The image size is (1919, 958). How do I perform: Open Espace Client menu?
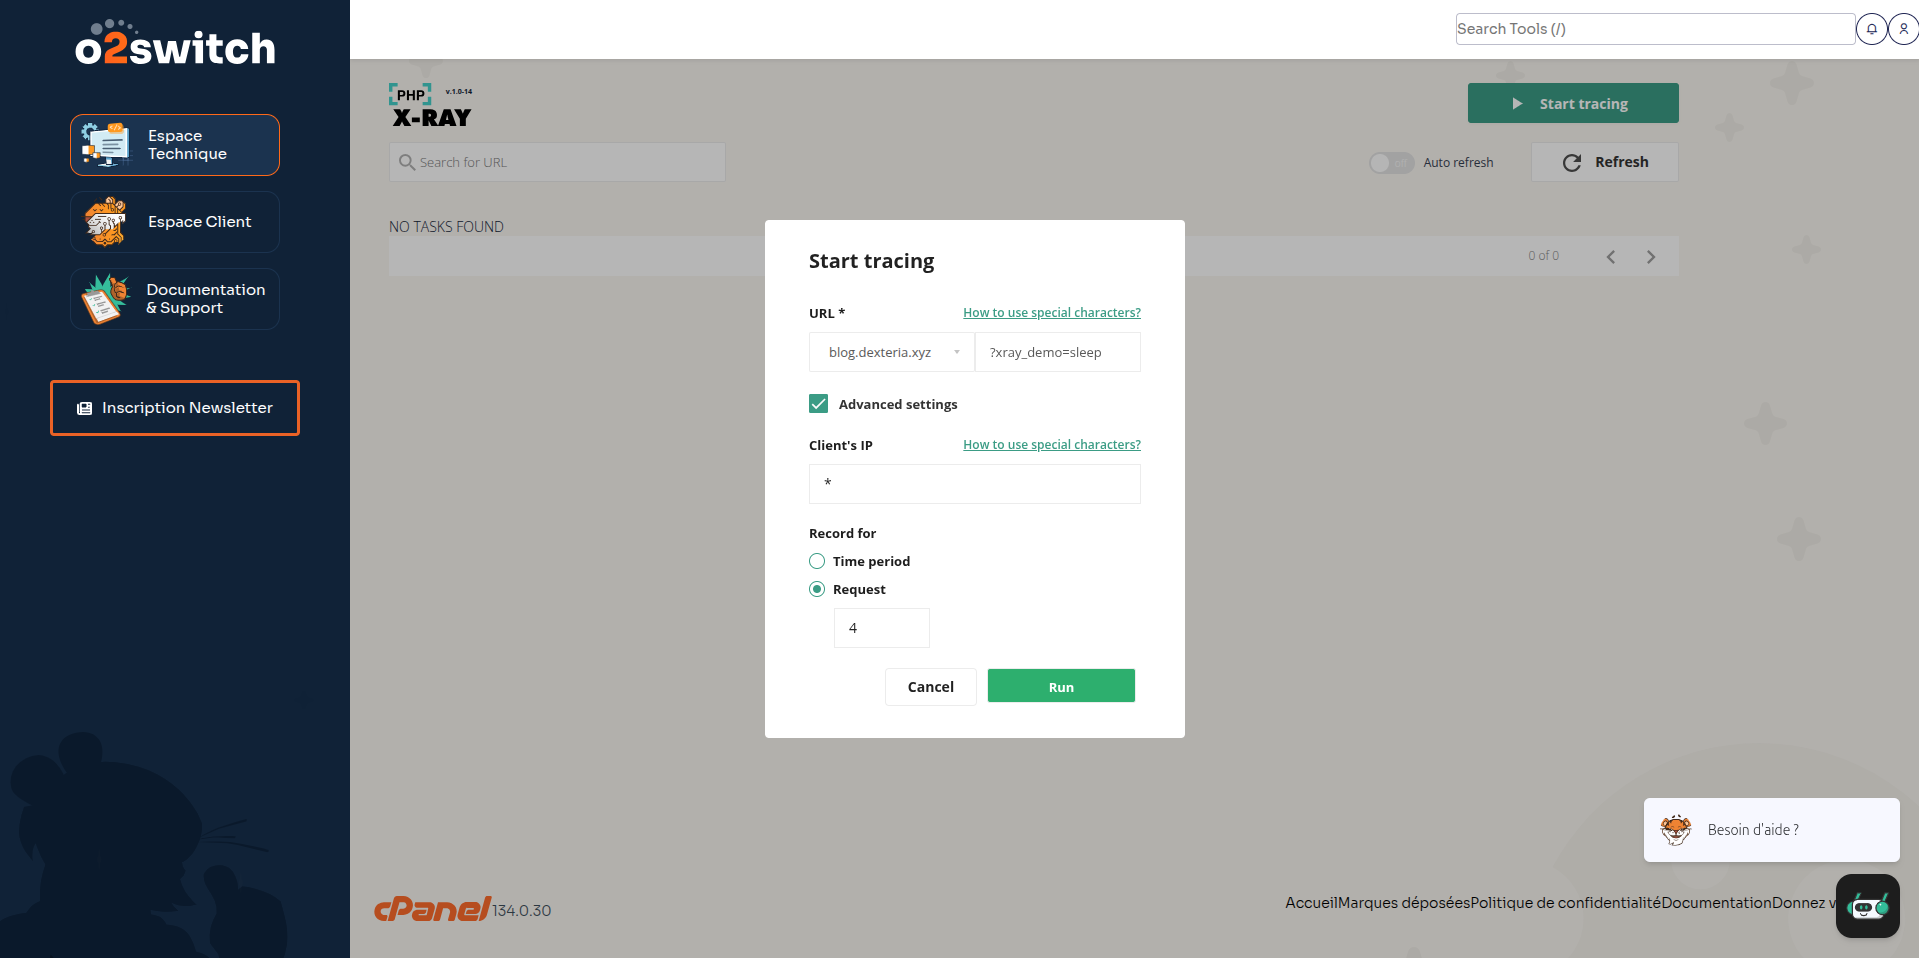click(x=175, y=222)
